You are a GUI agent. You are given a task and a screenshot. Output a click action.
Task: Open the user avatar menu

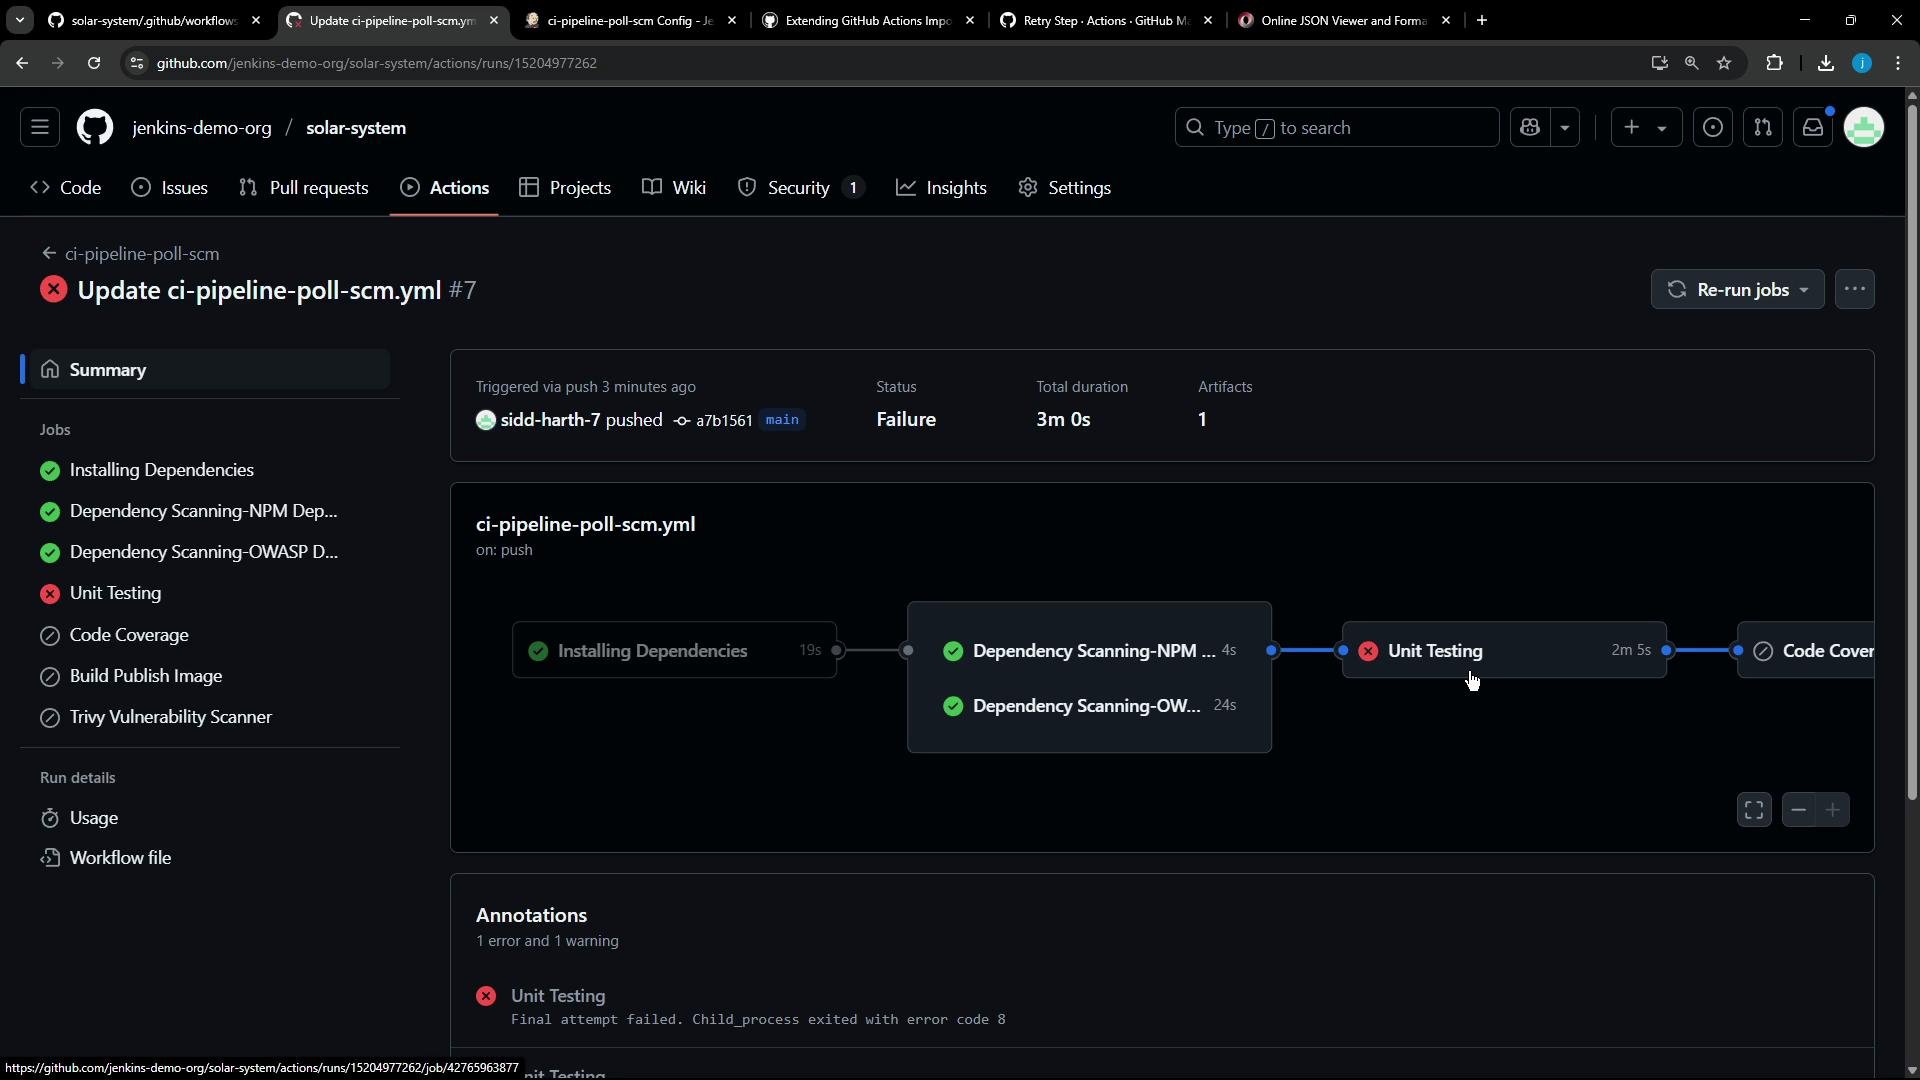tap(1864, 128)
